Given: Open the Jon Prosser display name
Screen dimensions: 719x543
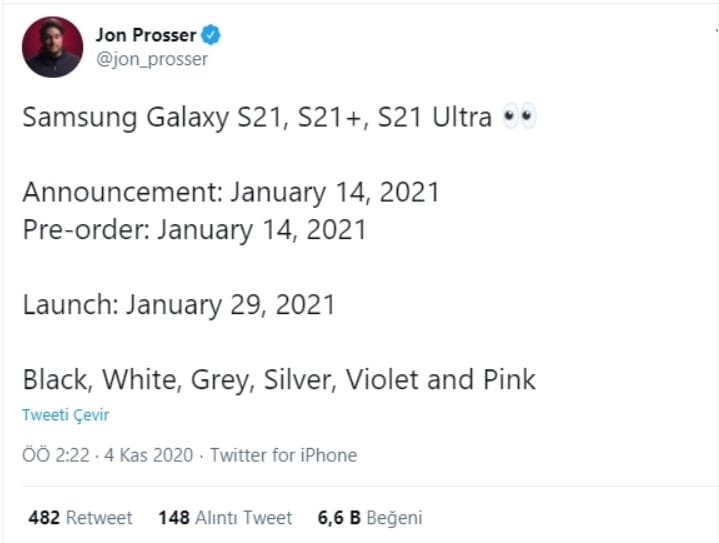Looking at the screenshot, I should [145, 36].
